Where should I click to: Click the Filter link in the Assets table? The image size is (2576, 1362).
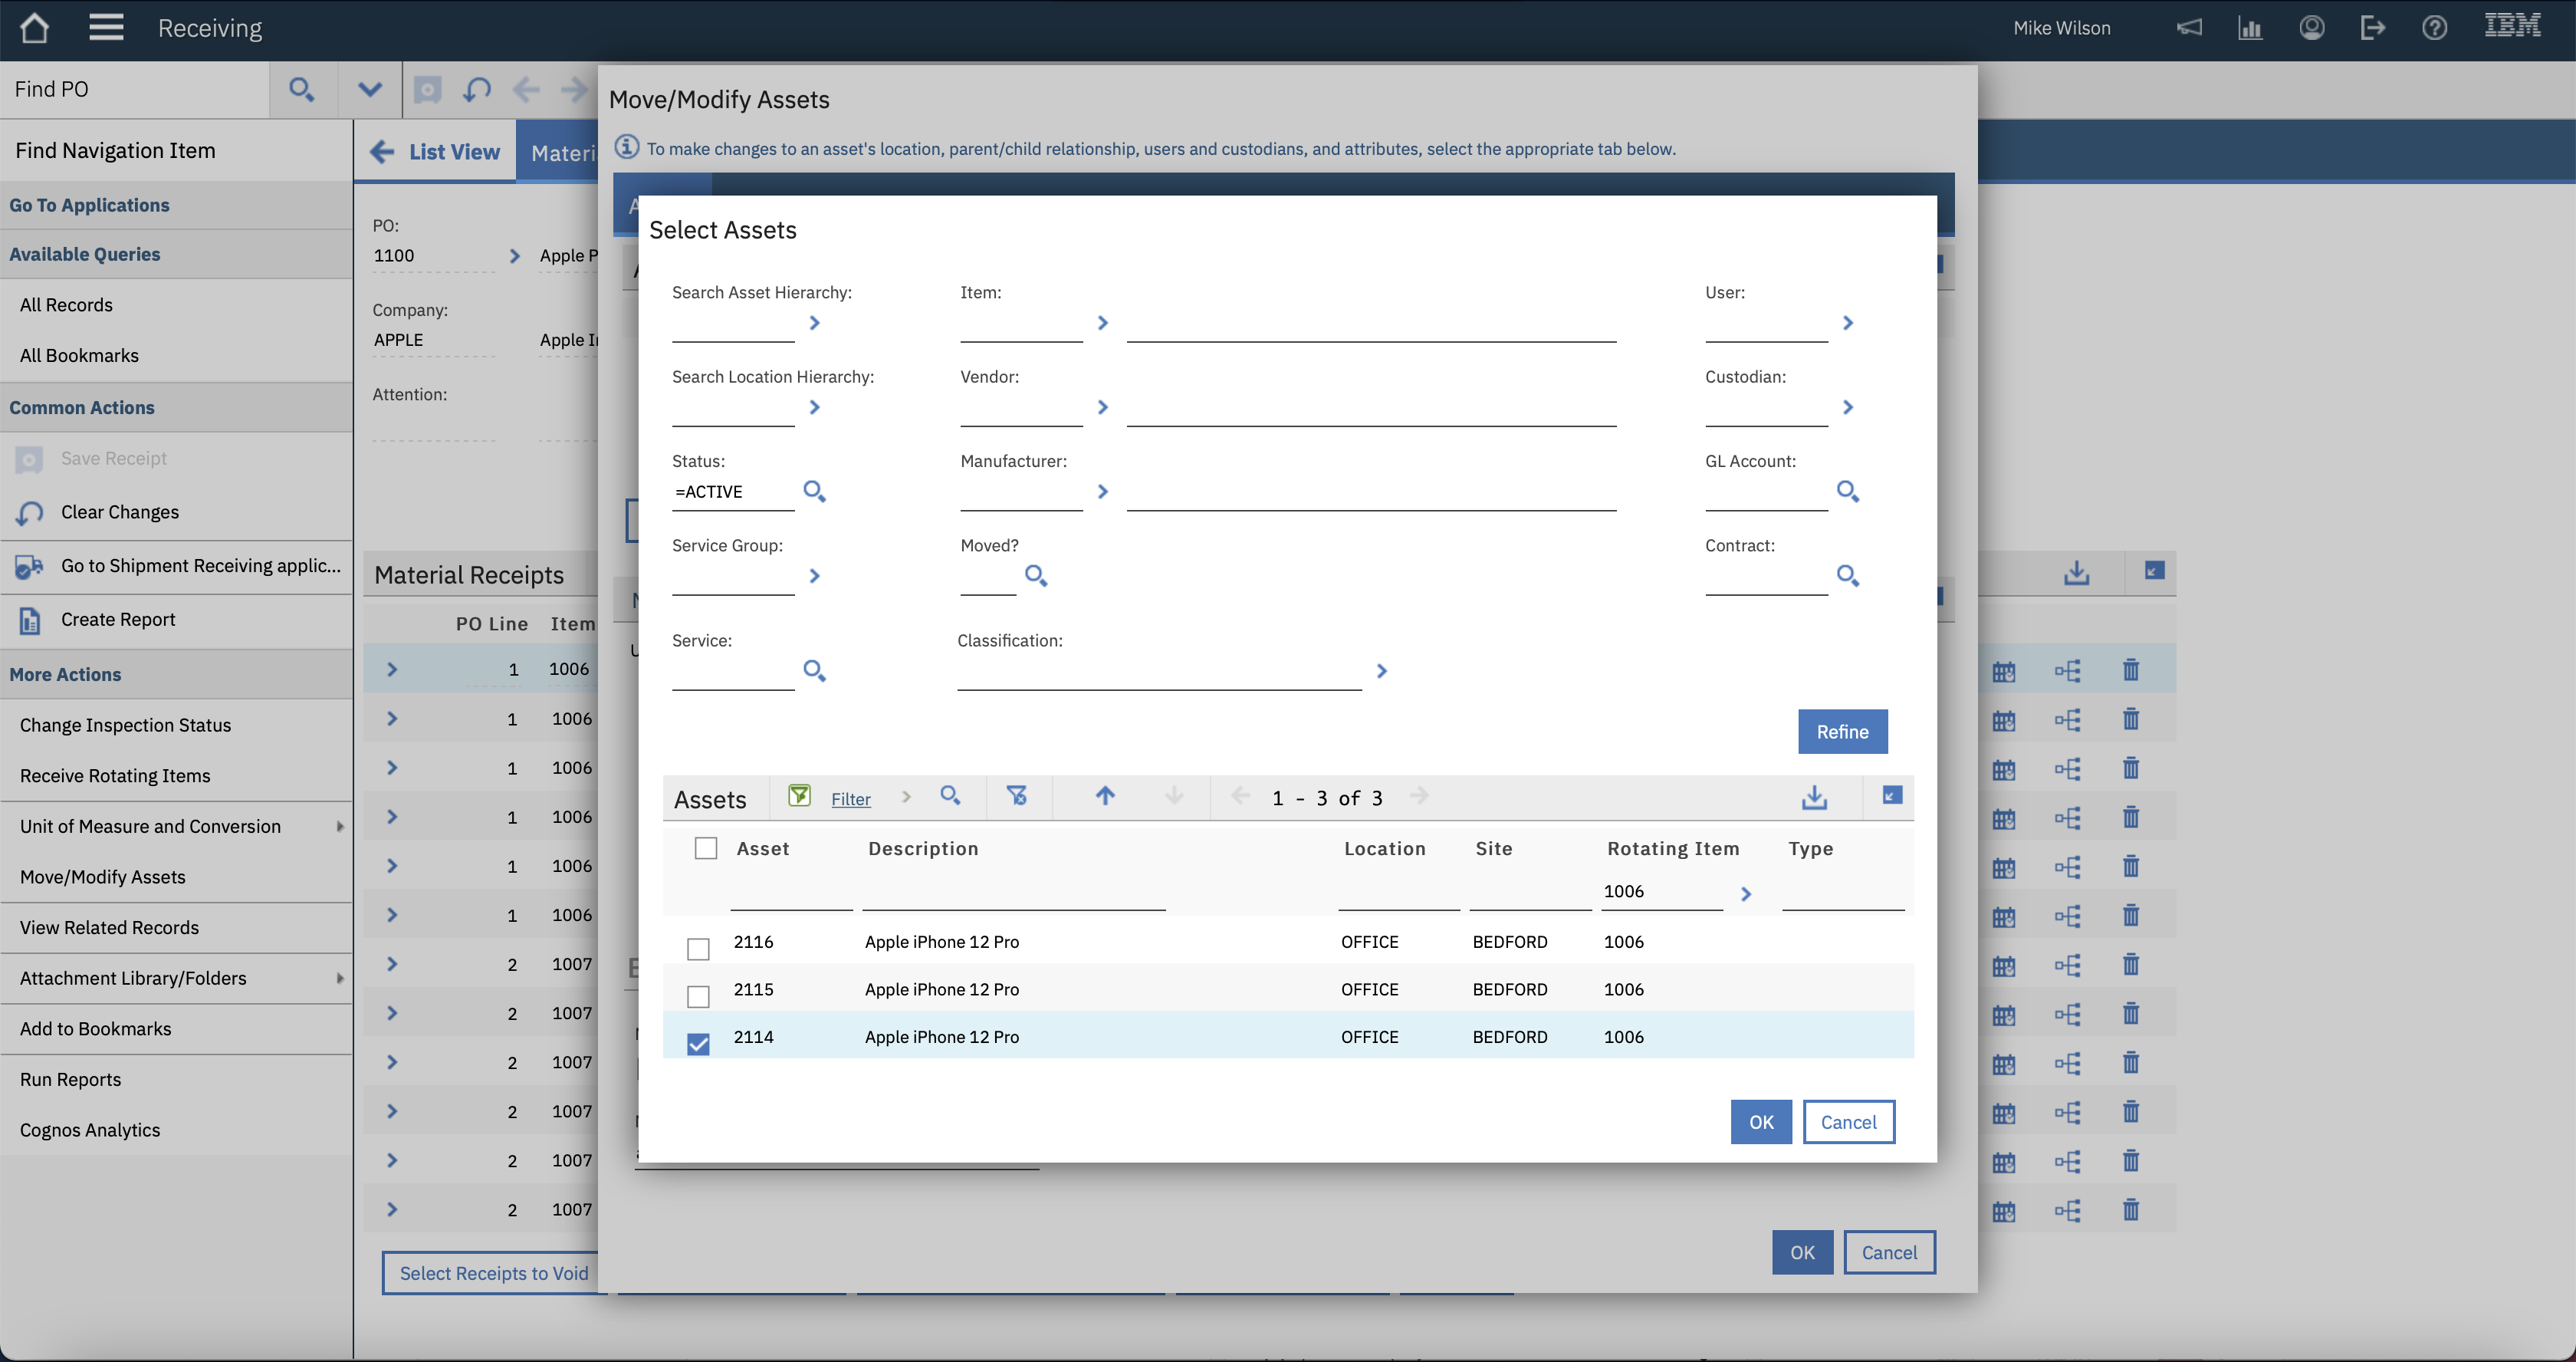click(x=850, y=799)
